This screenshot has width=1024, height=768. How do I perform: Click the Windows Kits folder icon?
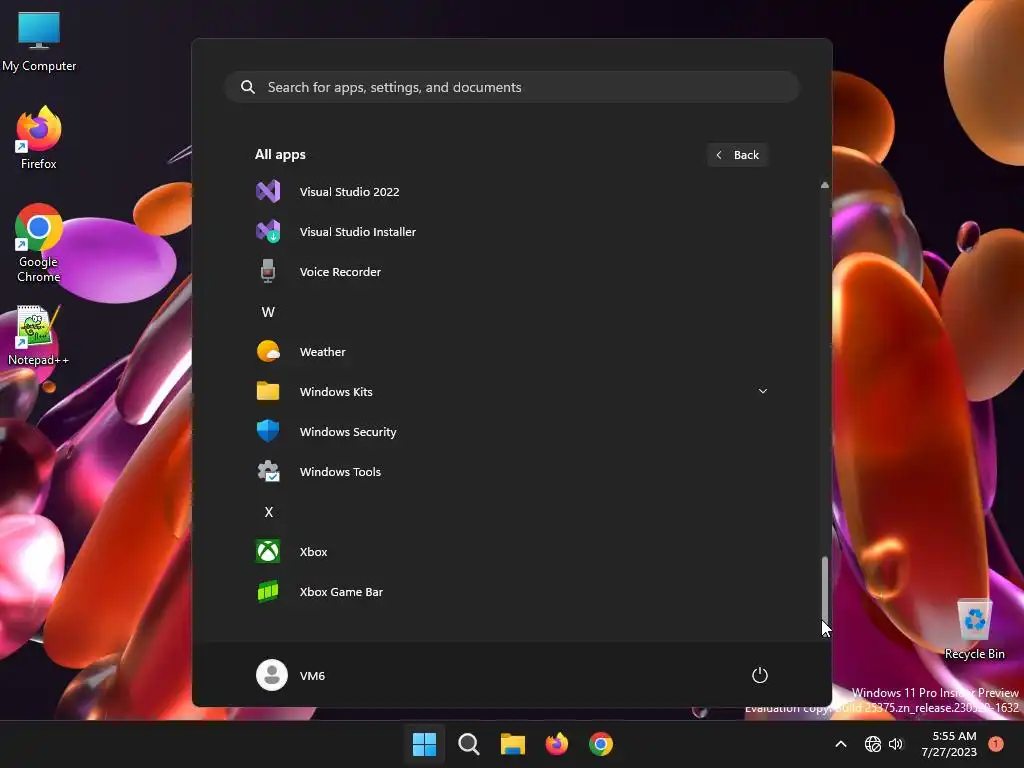(268, 391)
